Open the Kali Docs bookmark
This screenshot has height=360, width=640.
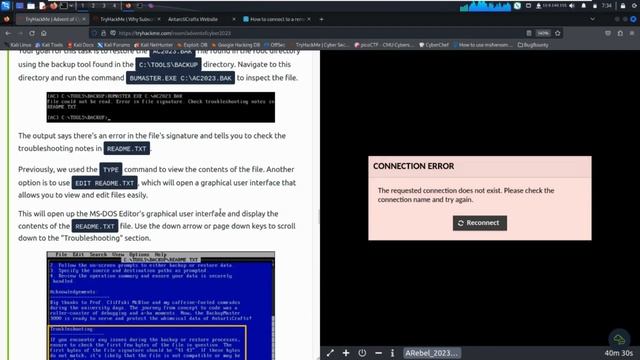81,45
